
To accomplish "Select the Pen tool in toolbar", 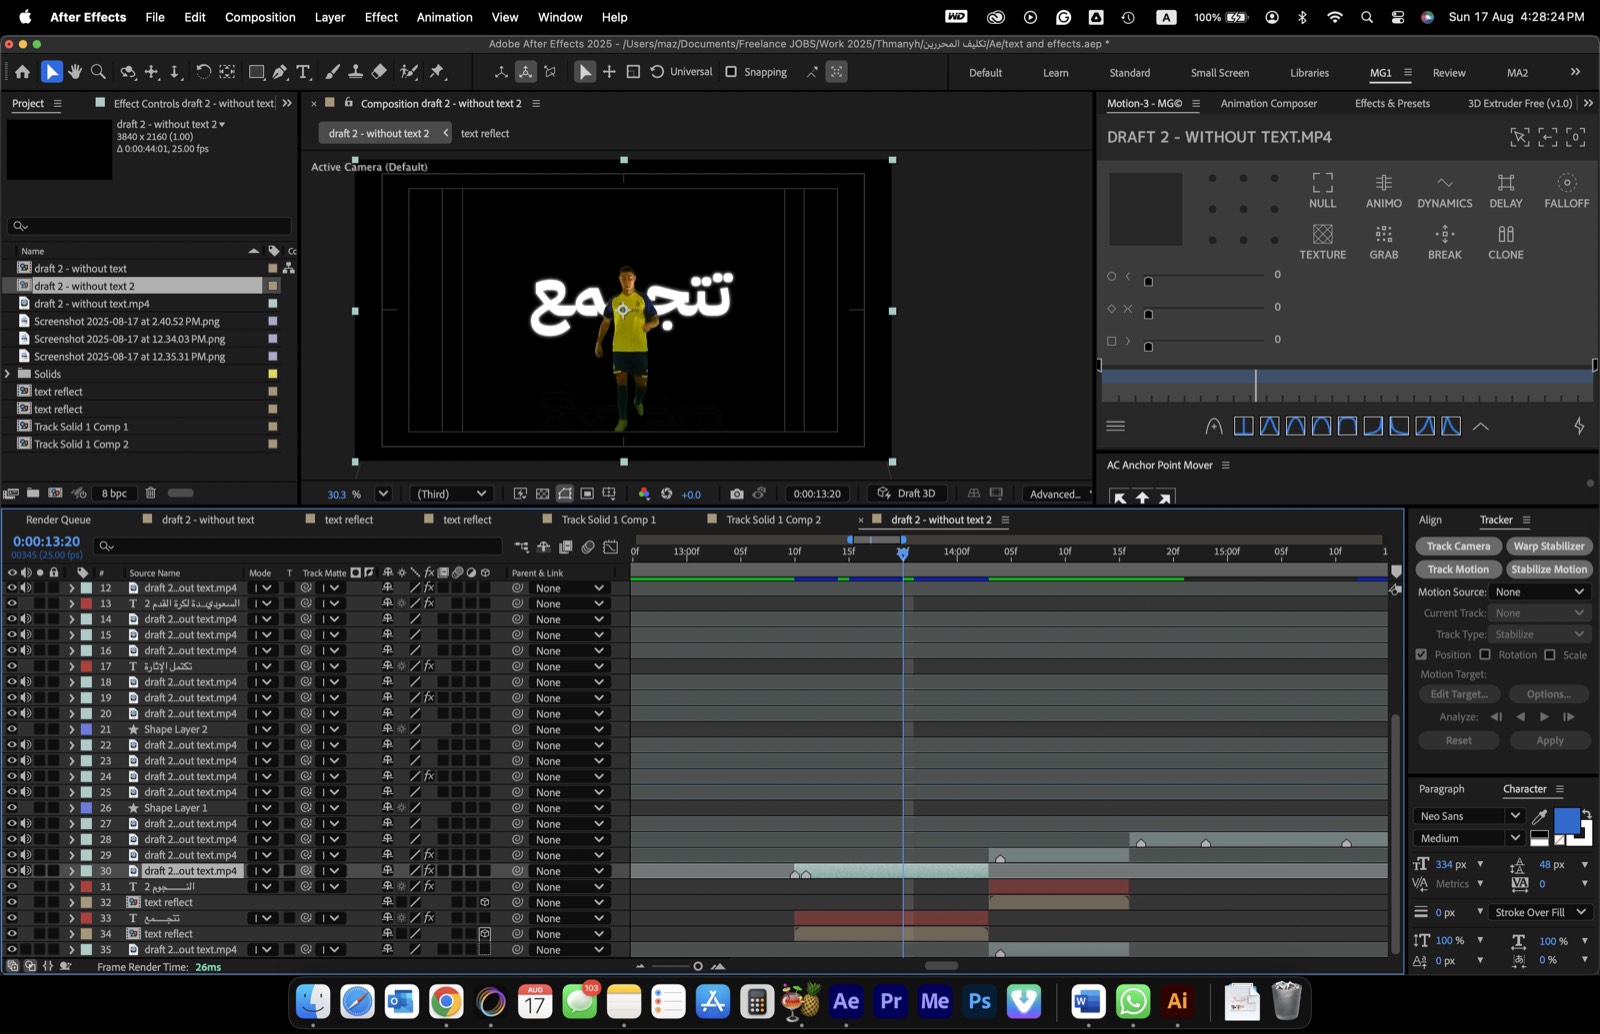I will (x=280, y=72).
